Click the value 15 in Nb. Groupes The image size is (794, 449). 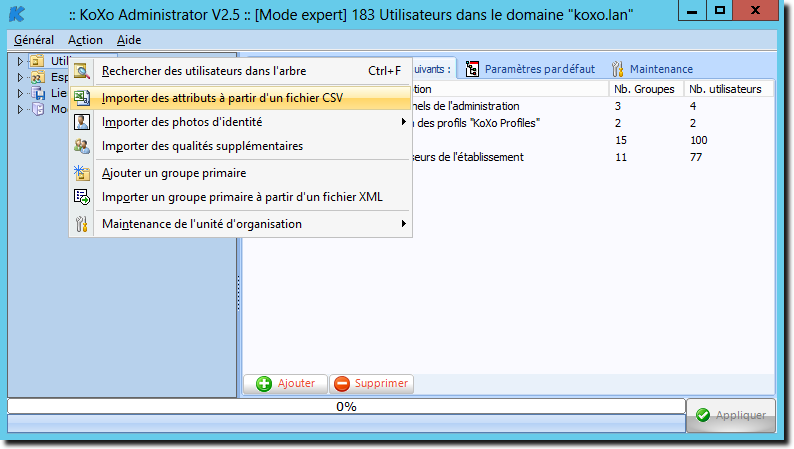tap(621, 140)
